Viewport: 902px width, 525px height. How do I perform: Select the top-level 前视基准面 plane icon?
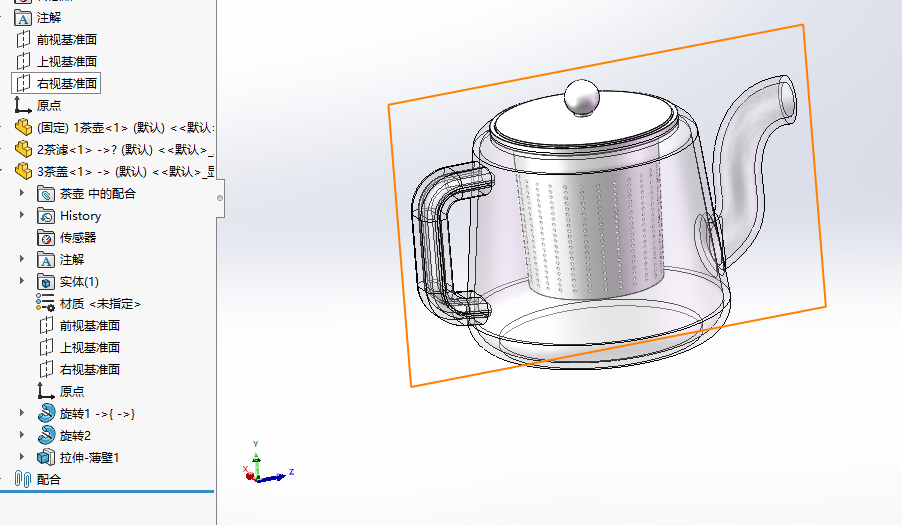point(23,39)
